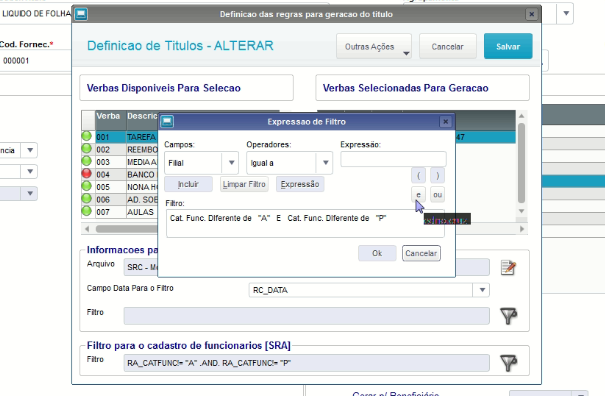The height and width of the screenshot is (396, 605).
Task: Click the 'e' logical operator button
Action: pyautogui.click(x=419, y=195)
